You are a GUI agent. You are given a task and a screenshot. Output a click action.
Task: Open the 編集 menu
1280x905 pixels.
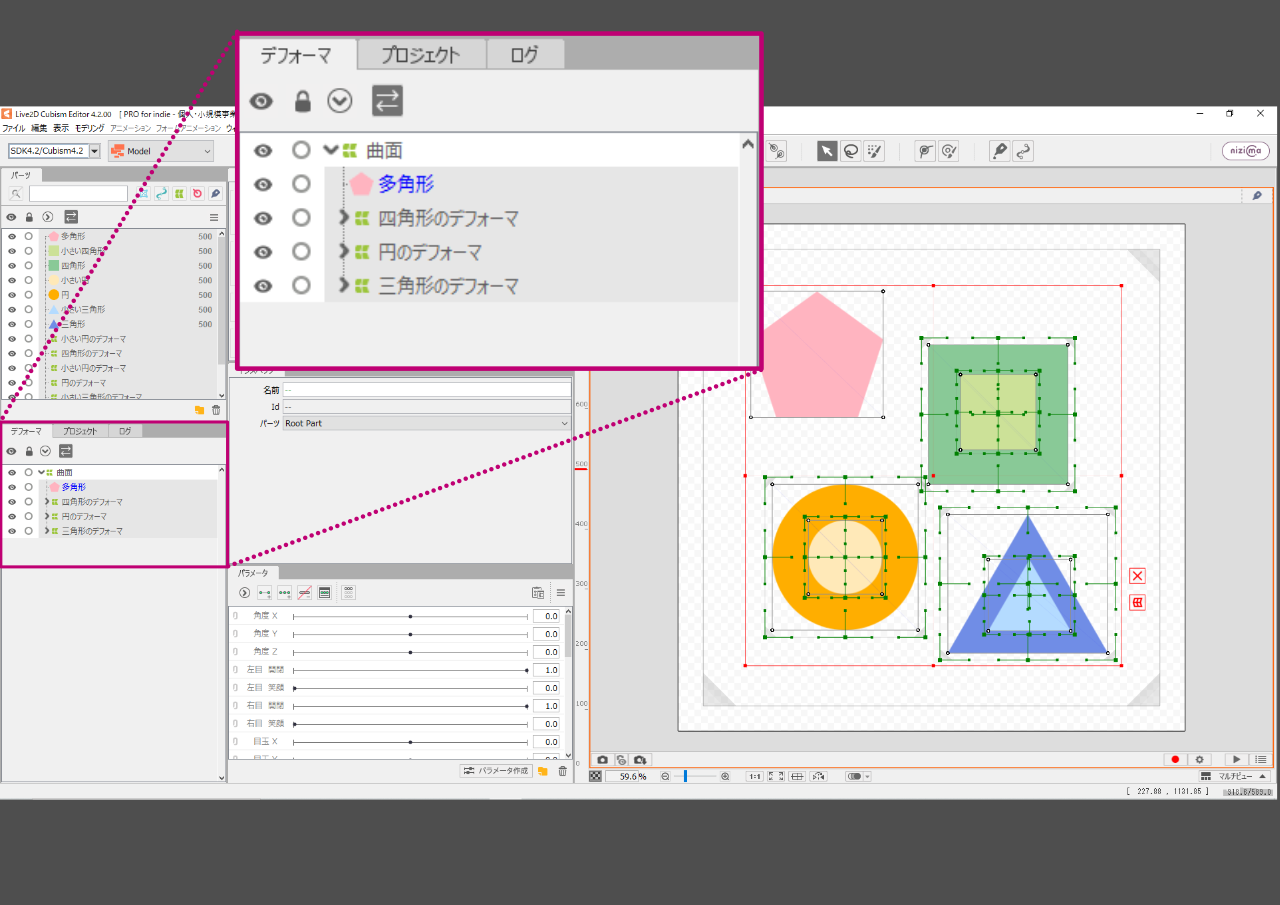coord(39,128)
